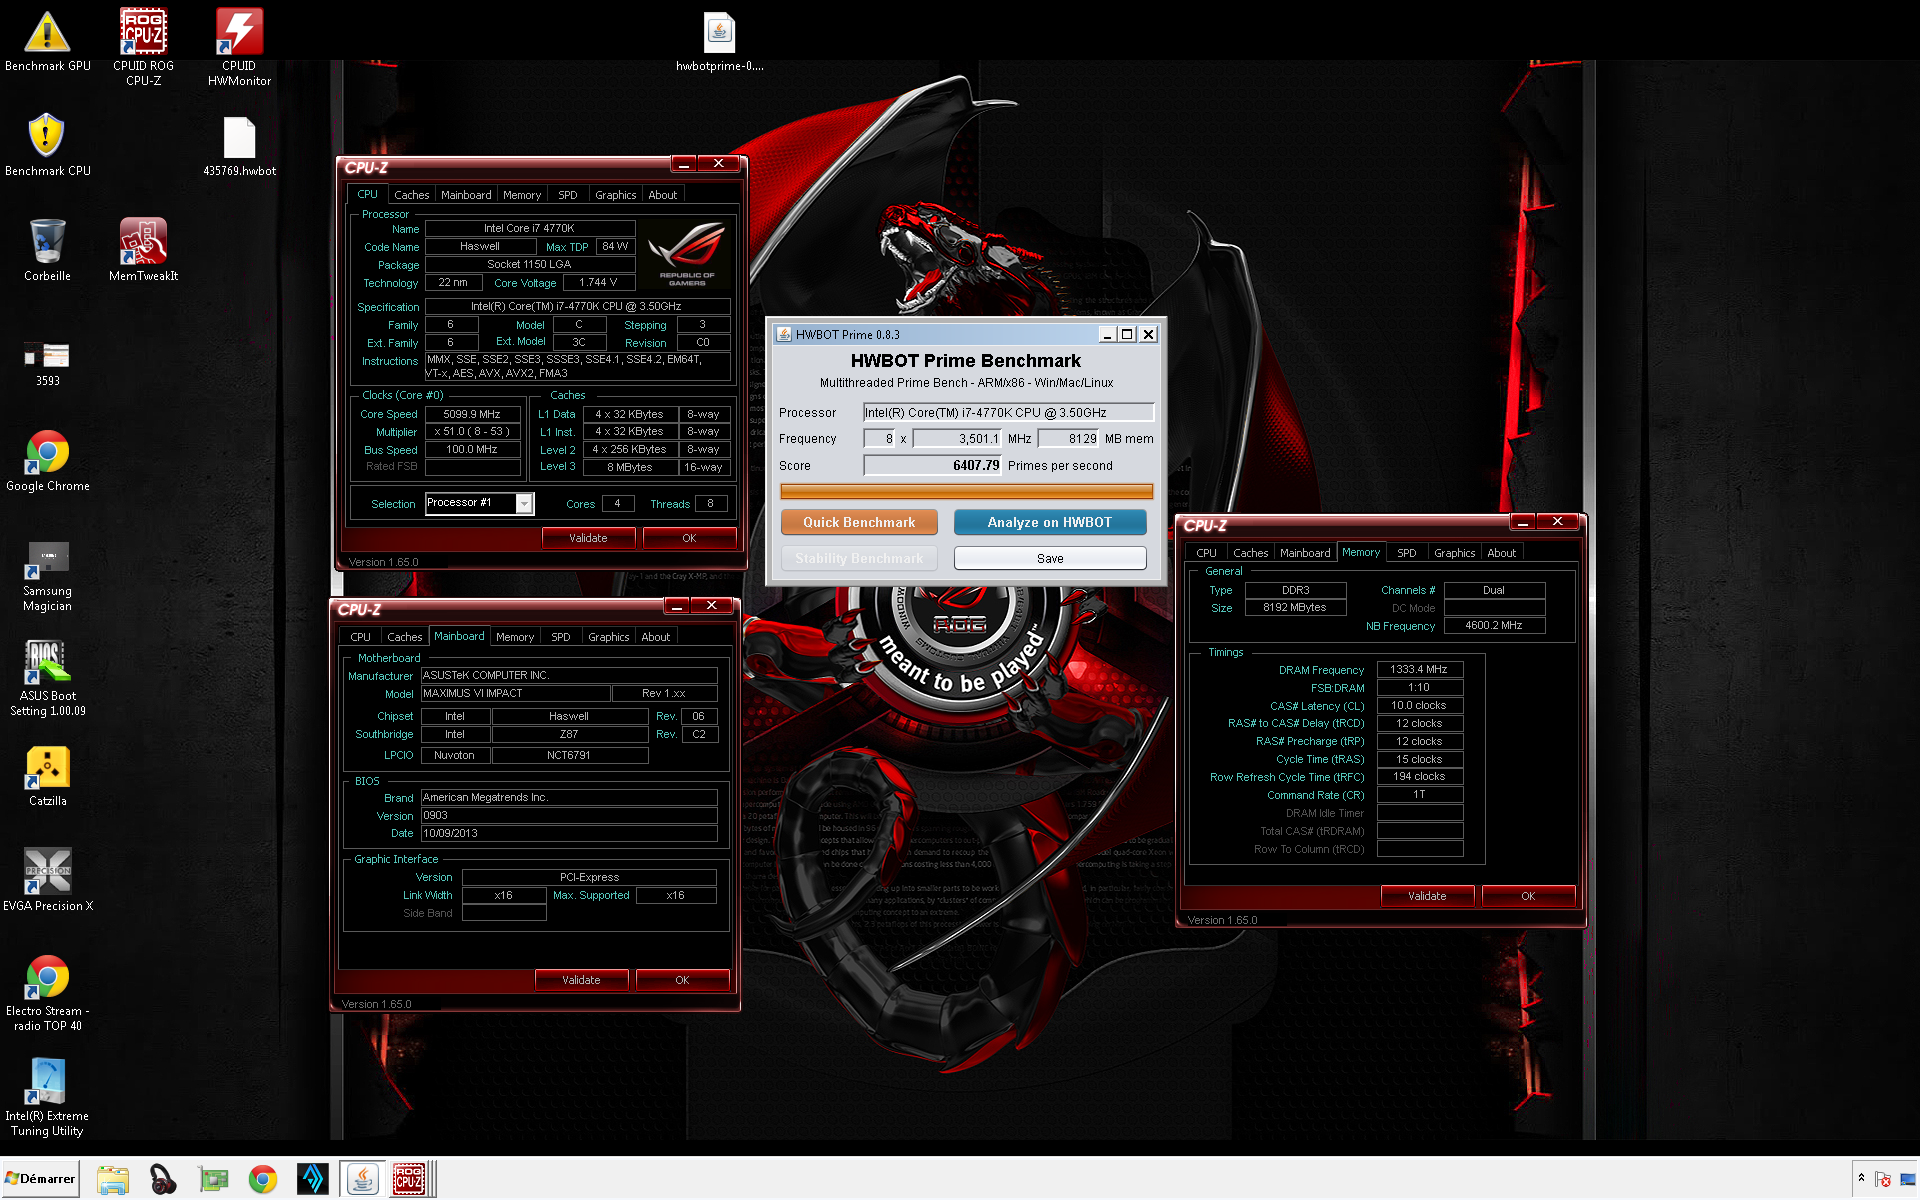Click the Score field 6407.79
The image size is (1920, 1200).
click(933, 465)
